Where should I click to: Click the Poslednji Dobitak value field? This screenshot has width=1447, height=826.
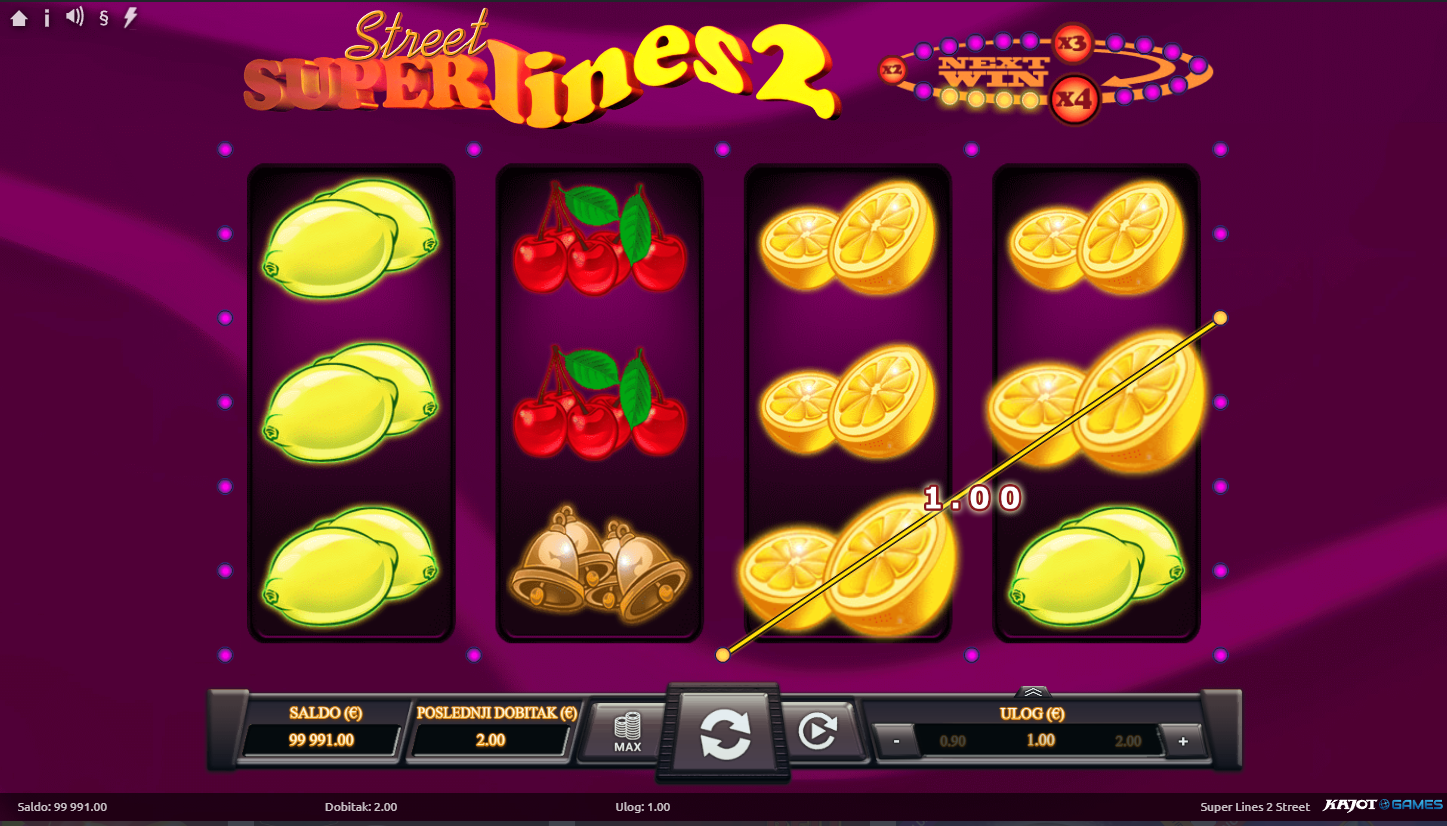pyautogui.click(x=490, y=740)
